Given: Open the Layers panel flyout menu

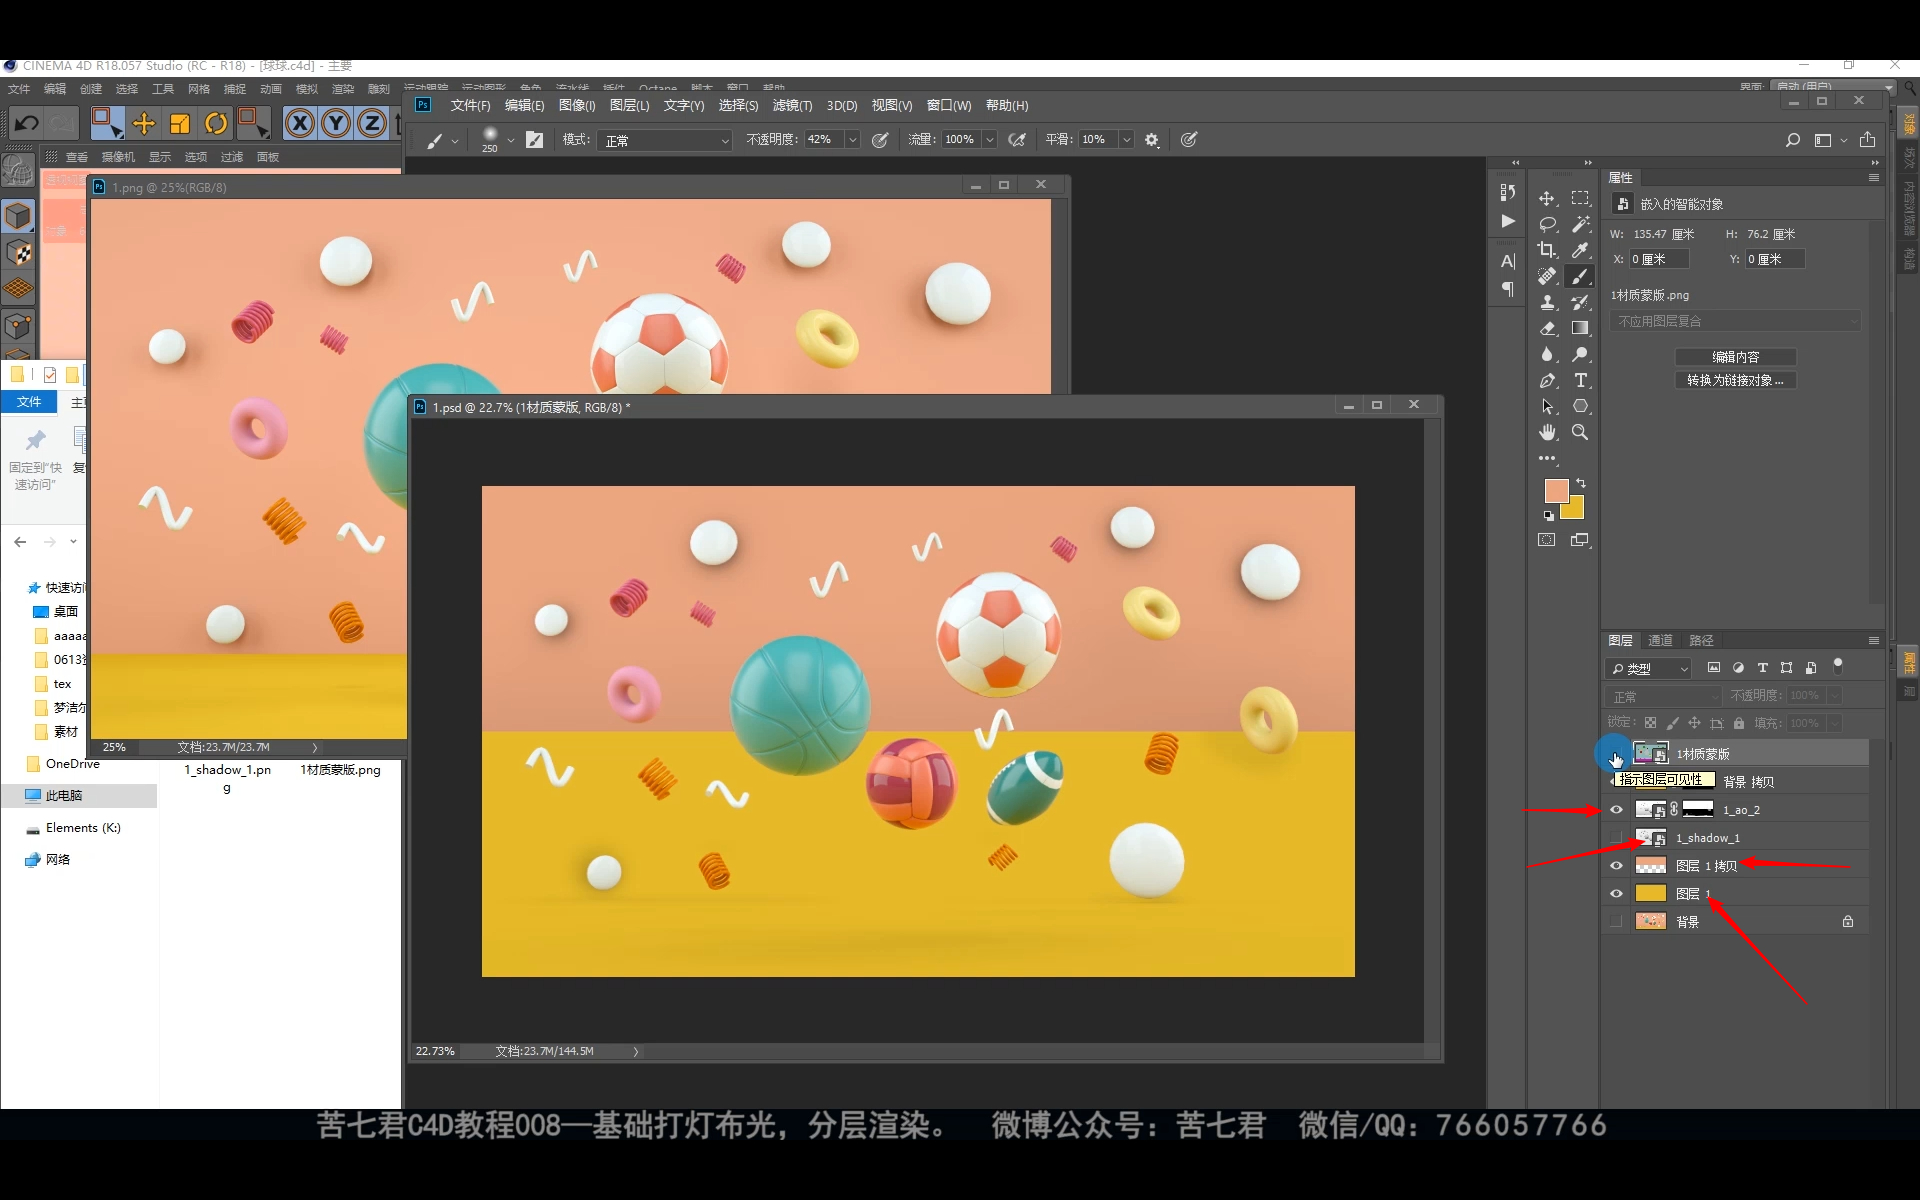Looking at the screenshot, I should tap(1873, 640).
